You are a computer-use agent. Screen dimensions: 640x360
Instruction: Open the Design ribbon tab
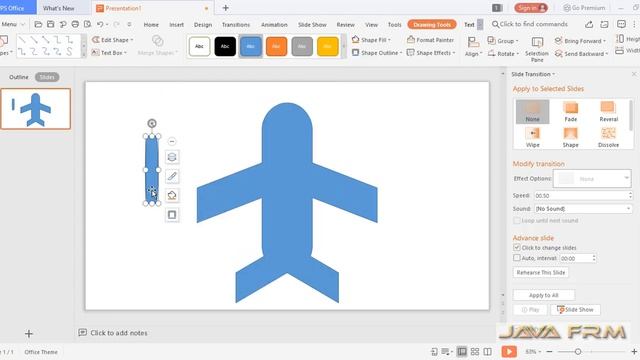[x=203, y=24]
